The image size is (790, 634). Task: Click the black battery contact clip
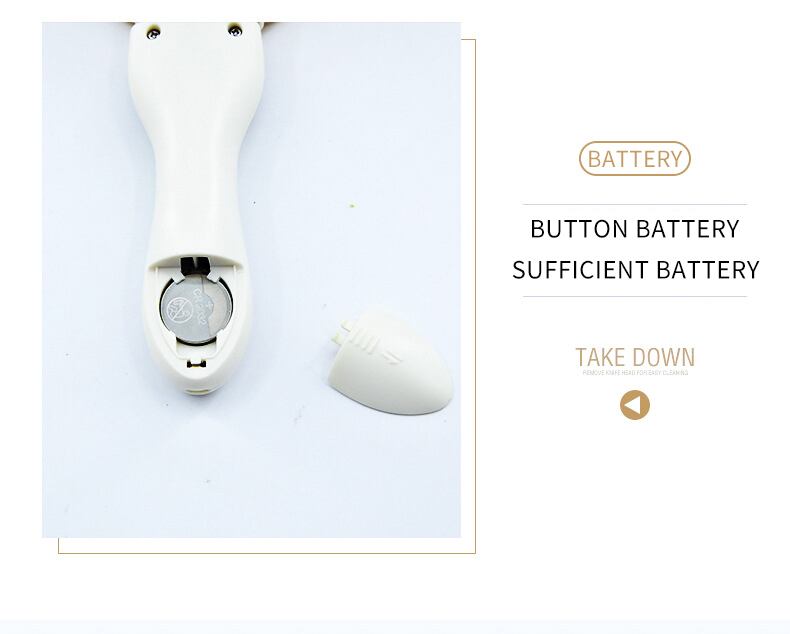(195, 265)
